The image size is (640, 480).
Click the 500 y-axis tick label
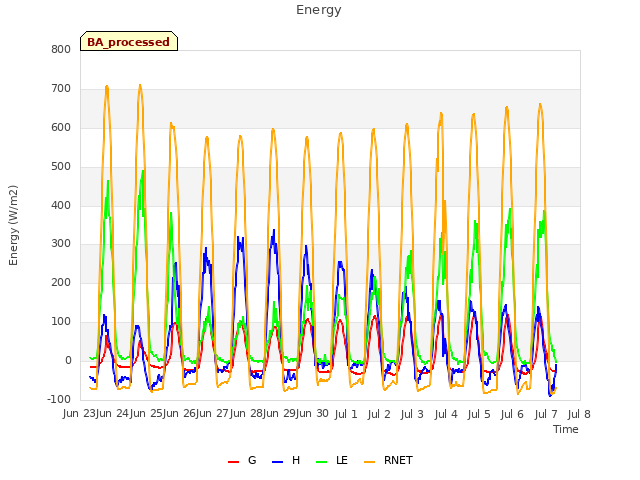coord(61,167)
